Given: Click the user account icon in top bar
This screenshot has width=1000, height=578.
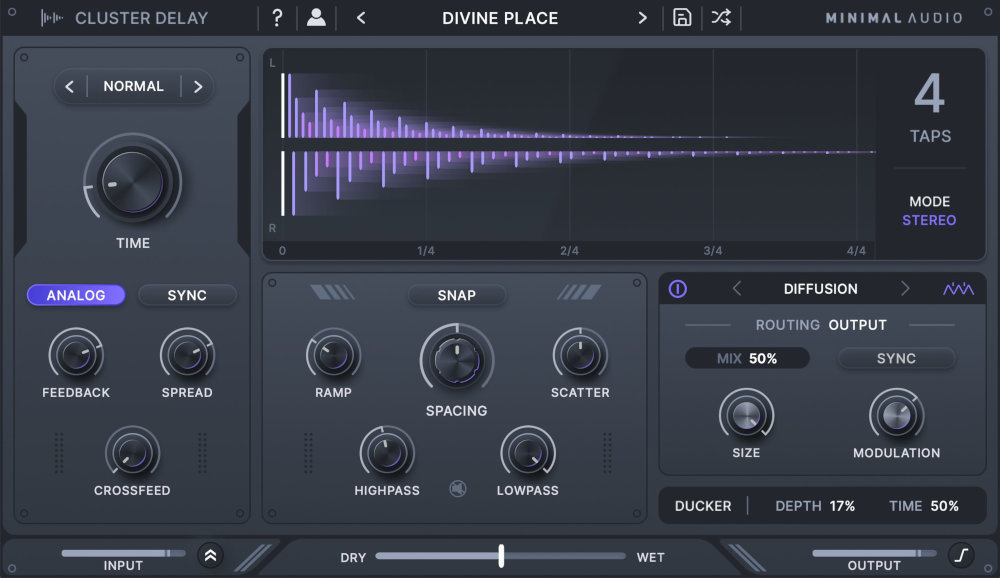Looking at the screenshot, I should (x=316, y=17).
